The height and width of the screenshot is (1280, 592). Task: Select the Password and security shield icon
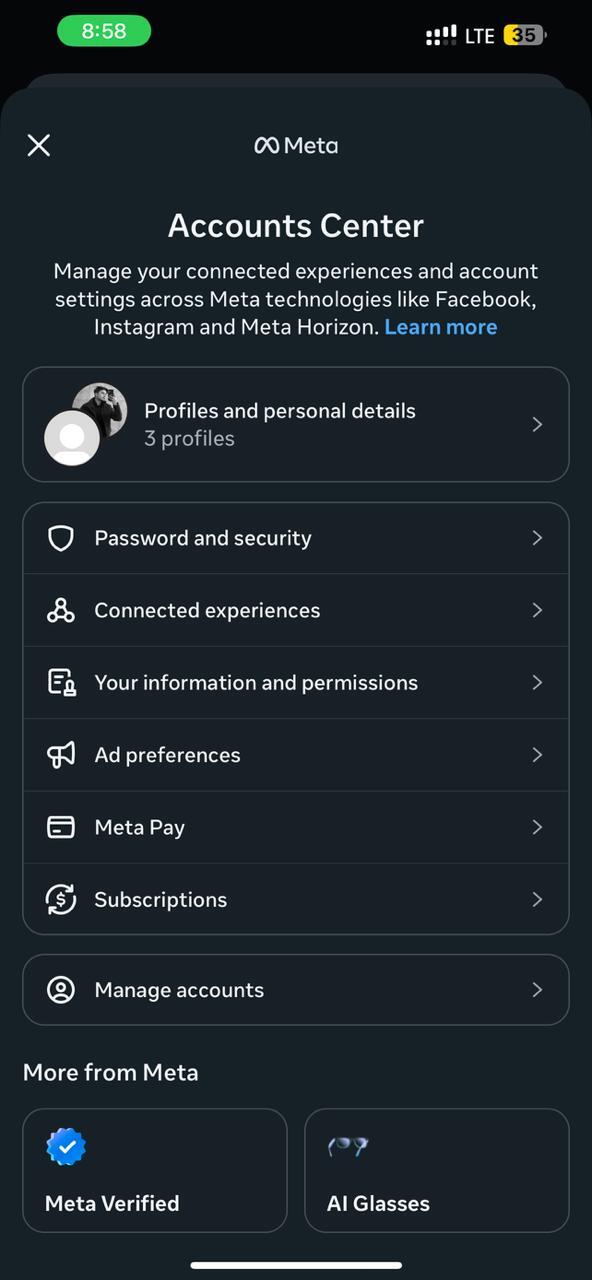tap(61, 538)
